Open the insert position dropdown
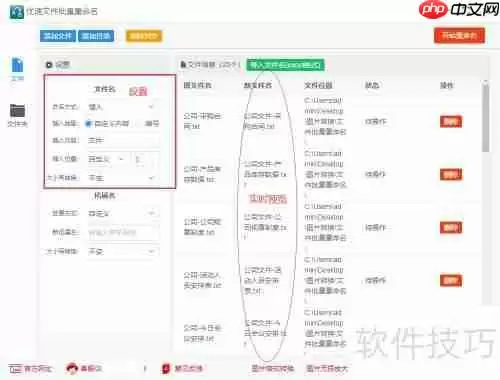This screenshot has height=380, width=500. [108, 159]
